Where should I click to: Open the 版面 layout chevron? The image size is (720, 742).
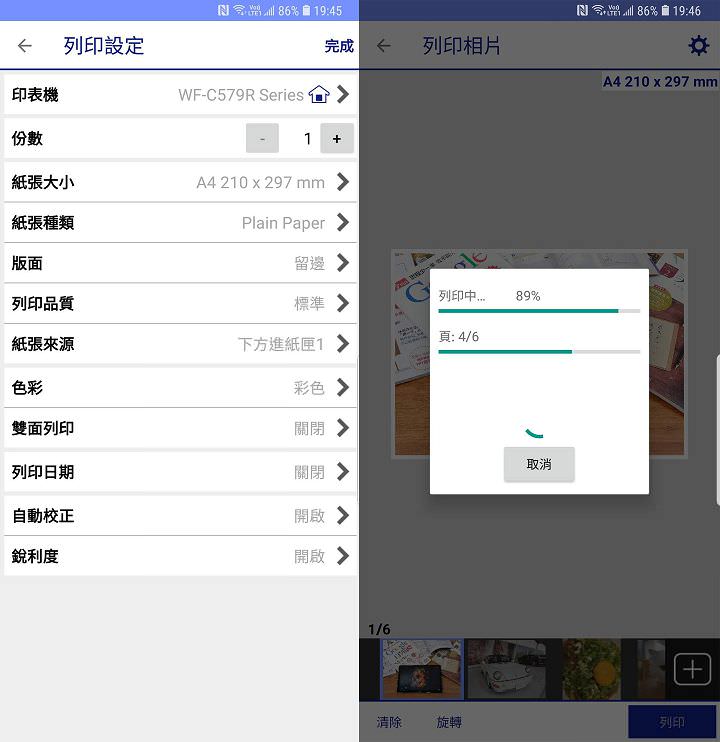[x=343, y=263]
